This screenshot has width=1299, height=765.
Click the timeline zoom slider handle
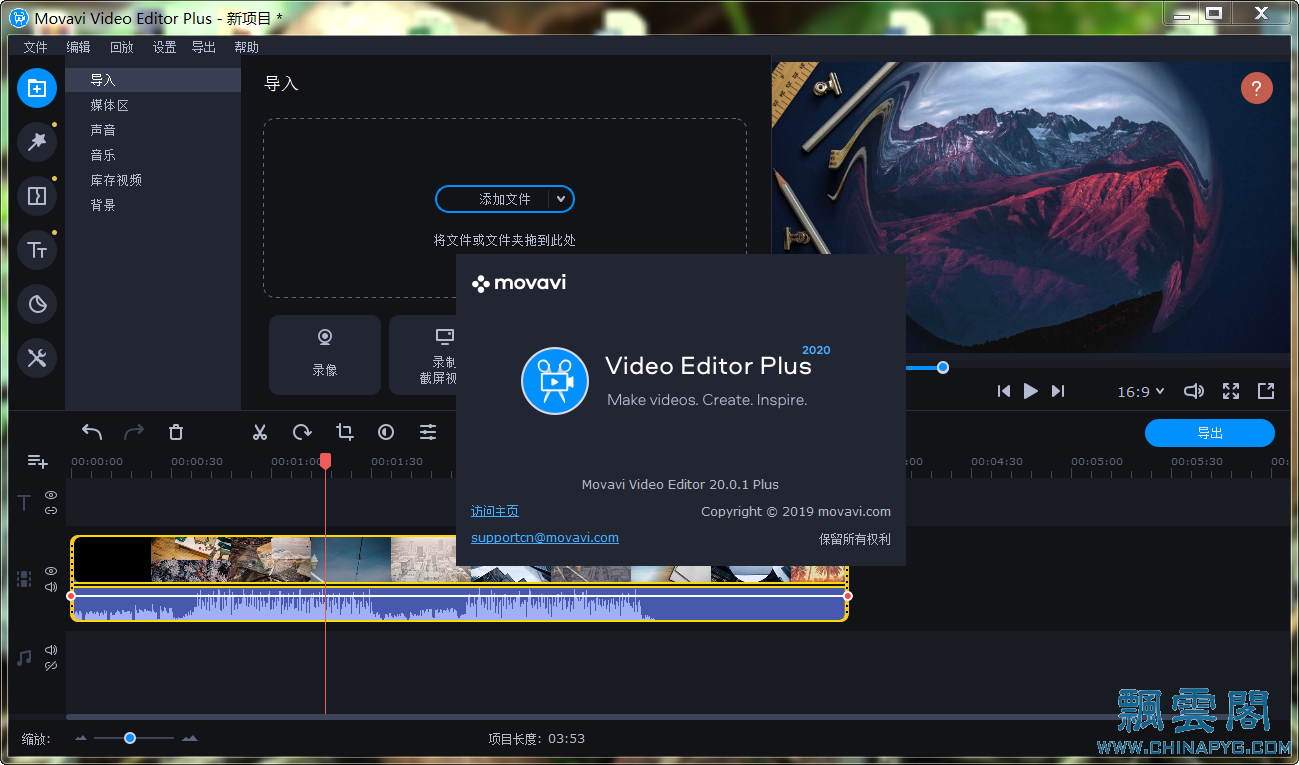pos(130,738)
